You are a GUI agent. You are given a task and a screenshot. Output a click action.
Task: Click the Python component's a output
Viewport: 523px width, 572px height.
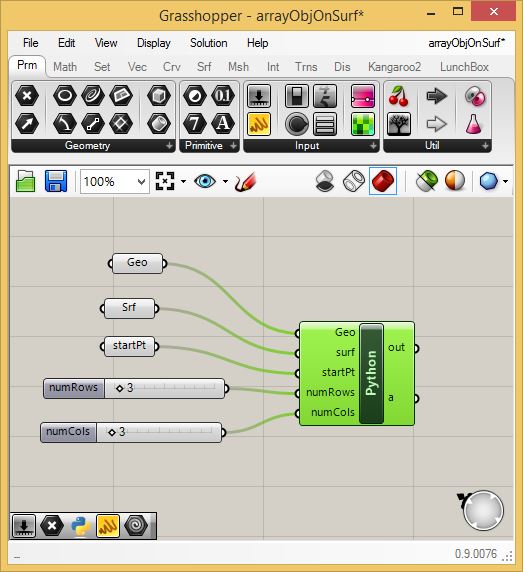click(391, 398)
